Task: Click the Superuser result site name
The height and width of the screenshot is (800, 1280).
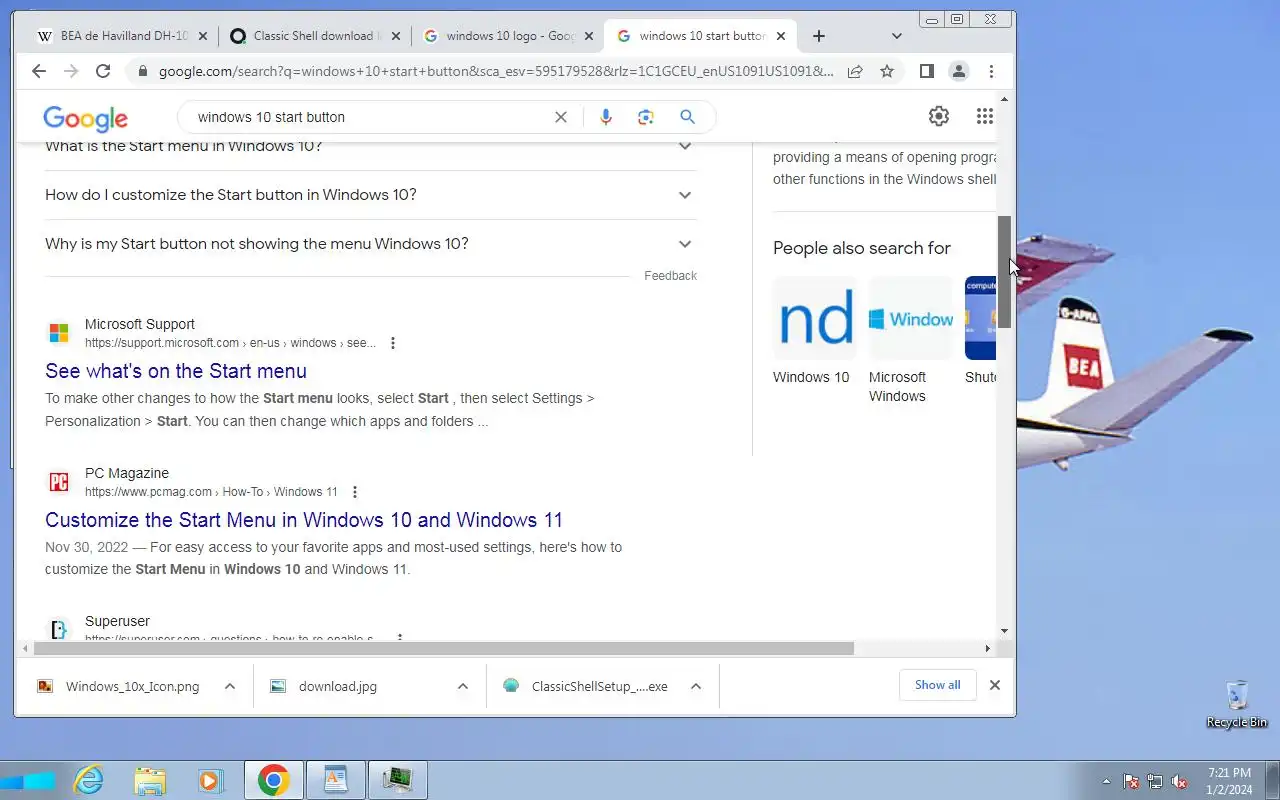Action: pos(117,621)
